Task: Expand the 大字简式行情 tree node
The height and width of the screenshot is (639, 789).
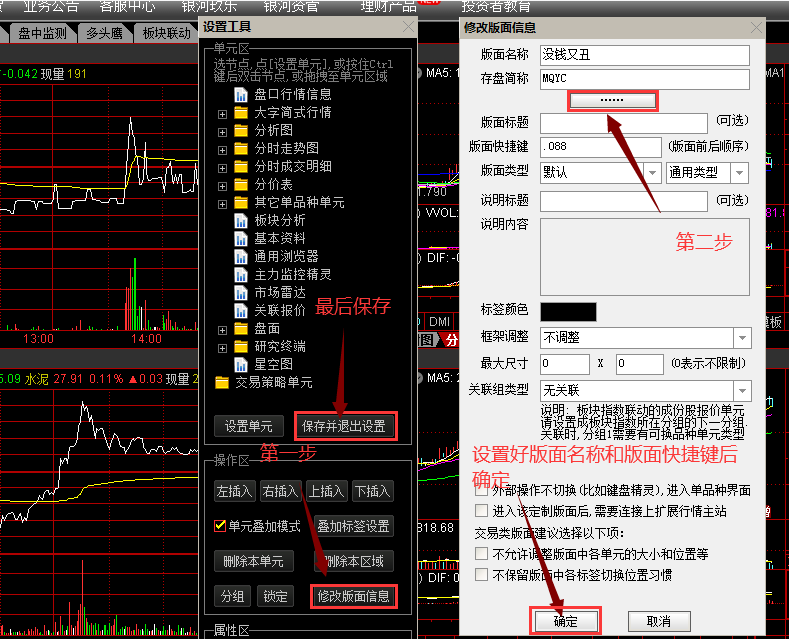Action: (222, 114)
